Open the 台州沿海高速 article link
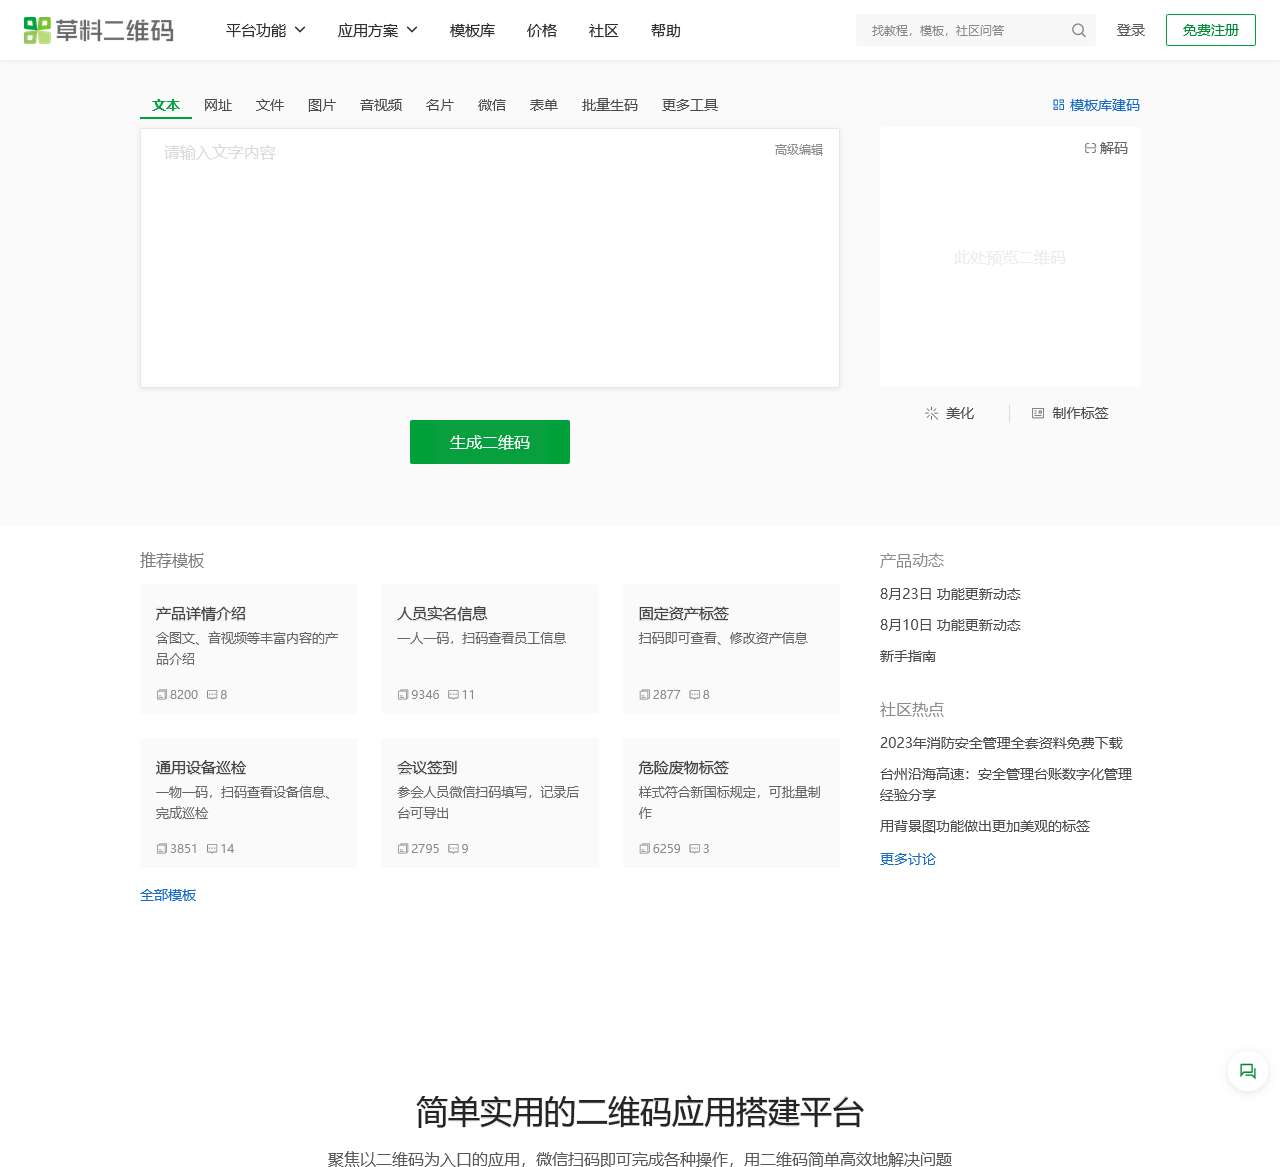This screenshot has height=1167, width=1280. 1006,784
